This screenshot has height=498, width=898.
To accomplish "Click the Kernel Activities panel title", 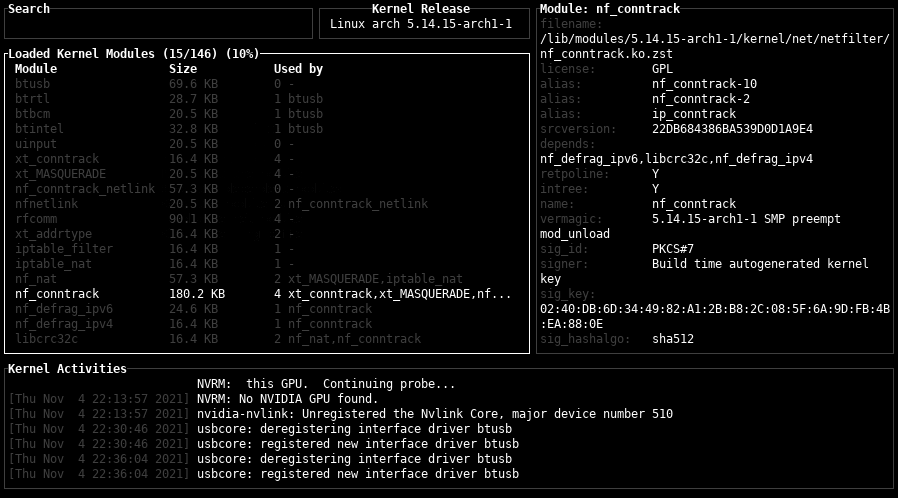I will tap(67, 369).
